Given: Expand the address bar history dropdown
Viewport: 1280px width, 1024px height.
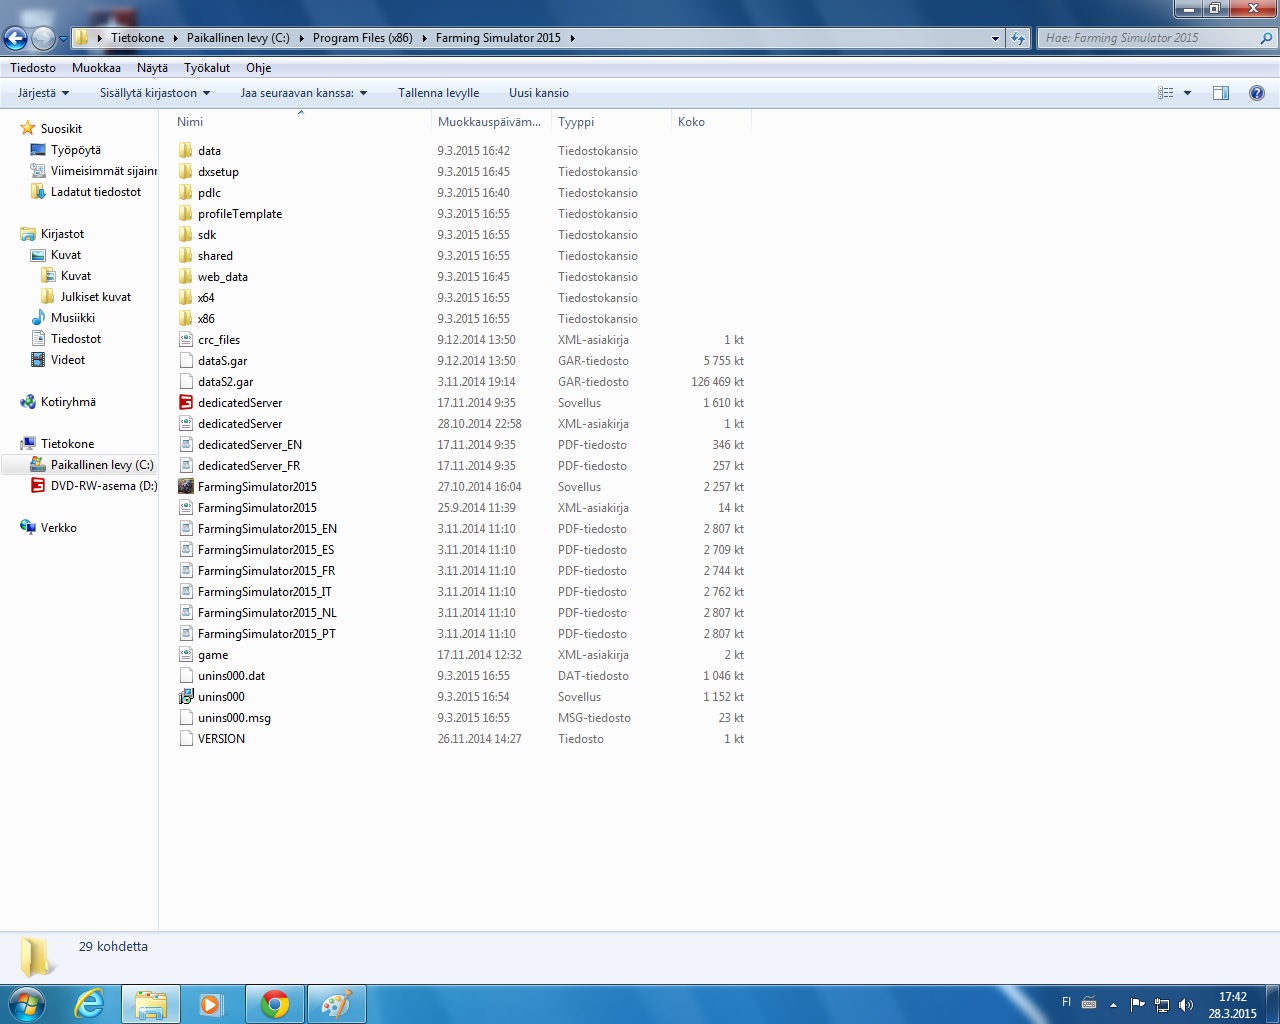Looking at the screenshot, I should (x=995, y=38).
